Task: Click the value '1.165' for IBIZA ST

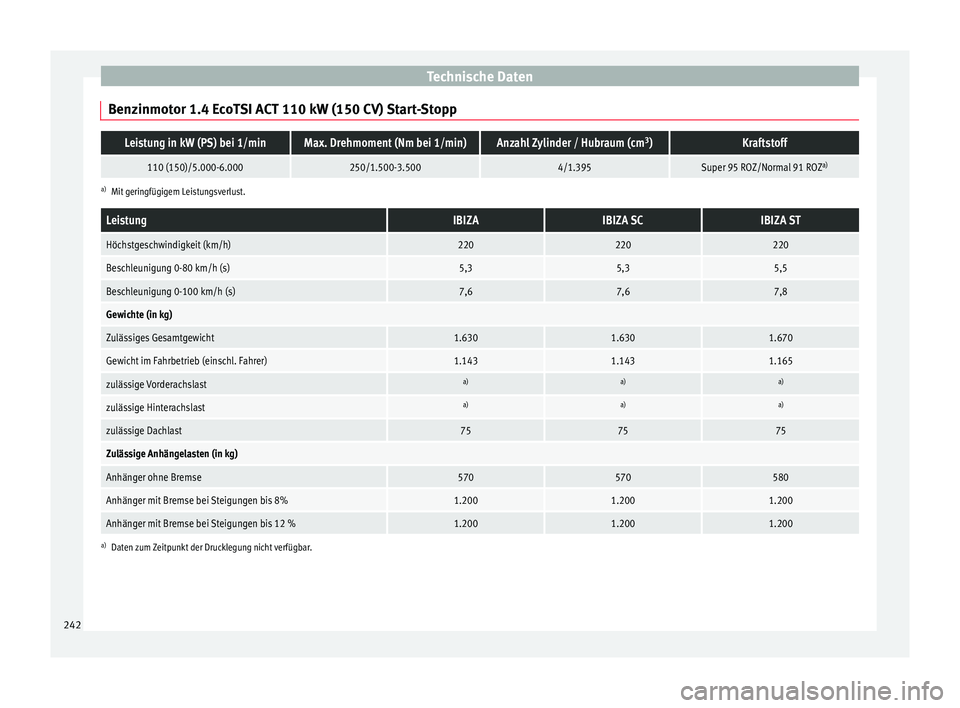Action: pos(781,361)
